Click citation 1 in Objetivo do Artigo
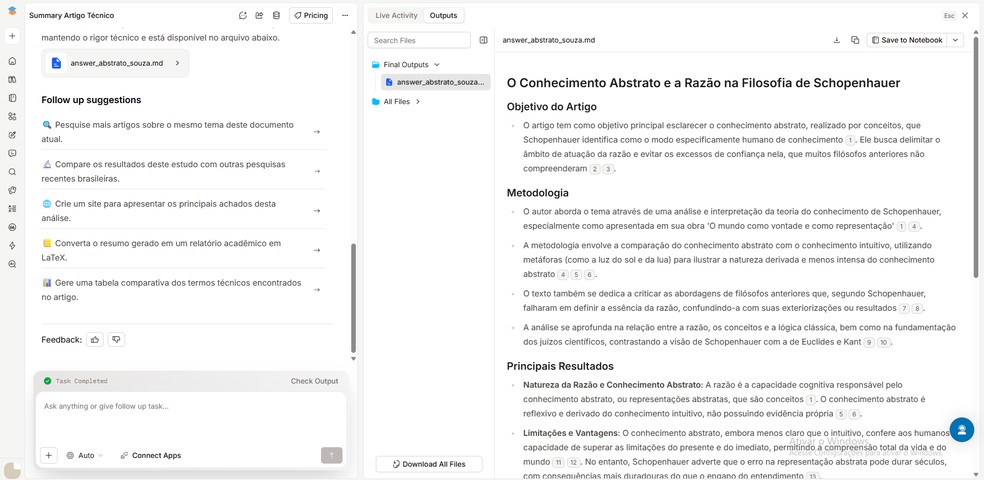This screenshot has height=480, width=984. [x=850, y=140]
